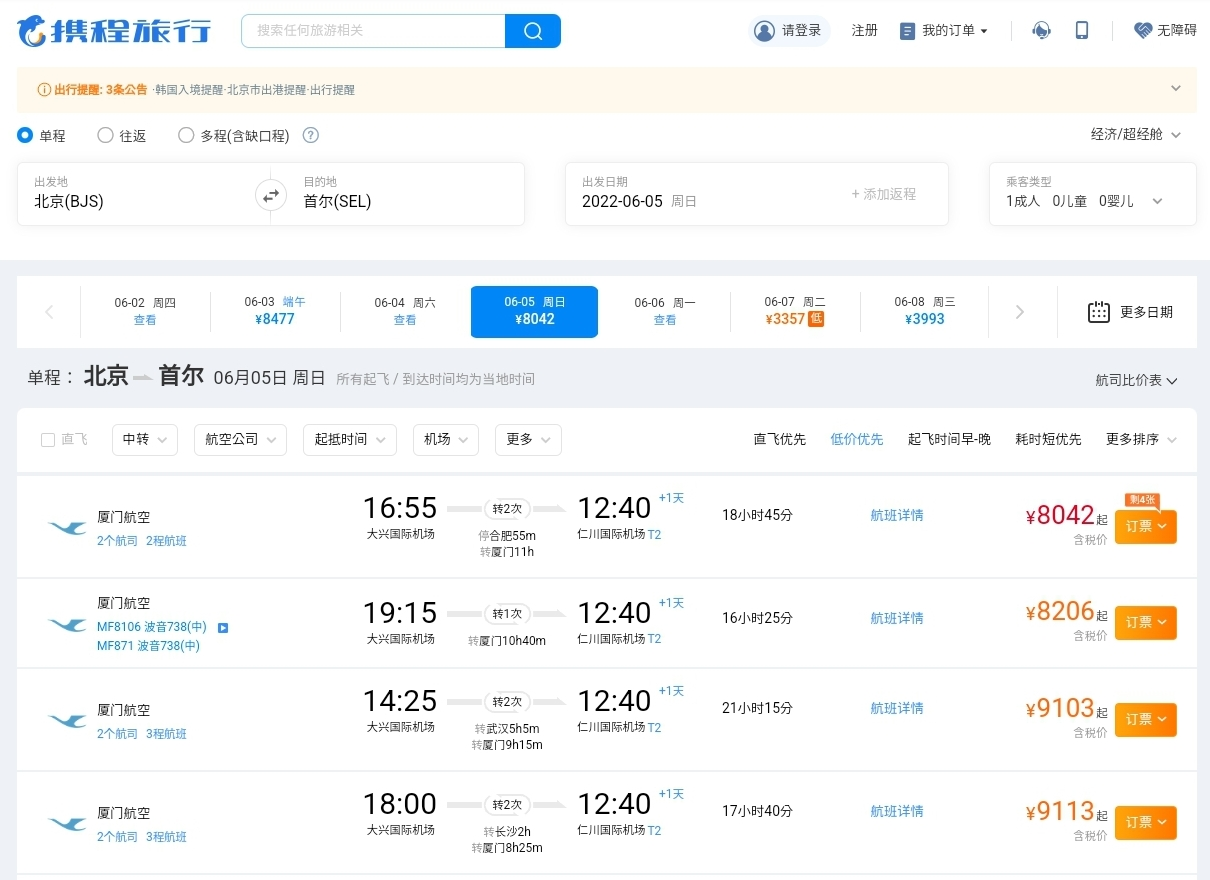Select the 单程 one-way radio button

click(x=25, y=135)
